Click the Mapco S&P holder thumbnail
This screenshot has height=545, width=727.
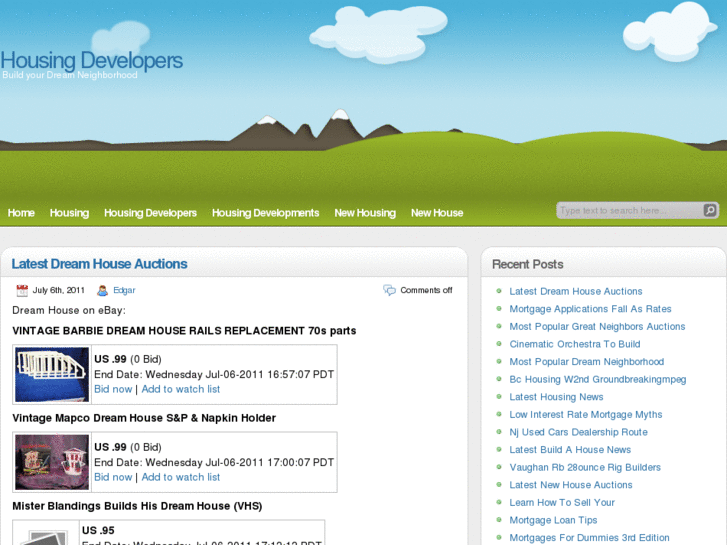point(51,462)
